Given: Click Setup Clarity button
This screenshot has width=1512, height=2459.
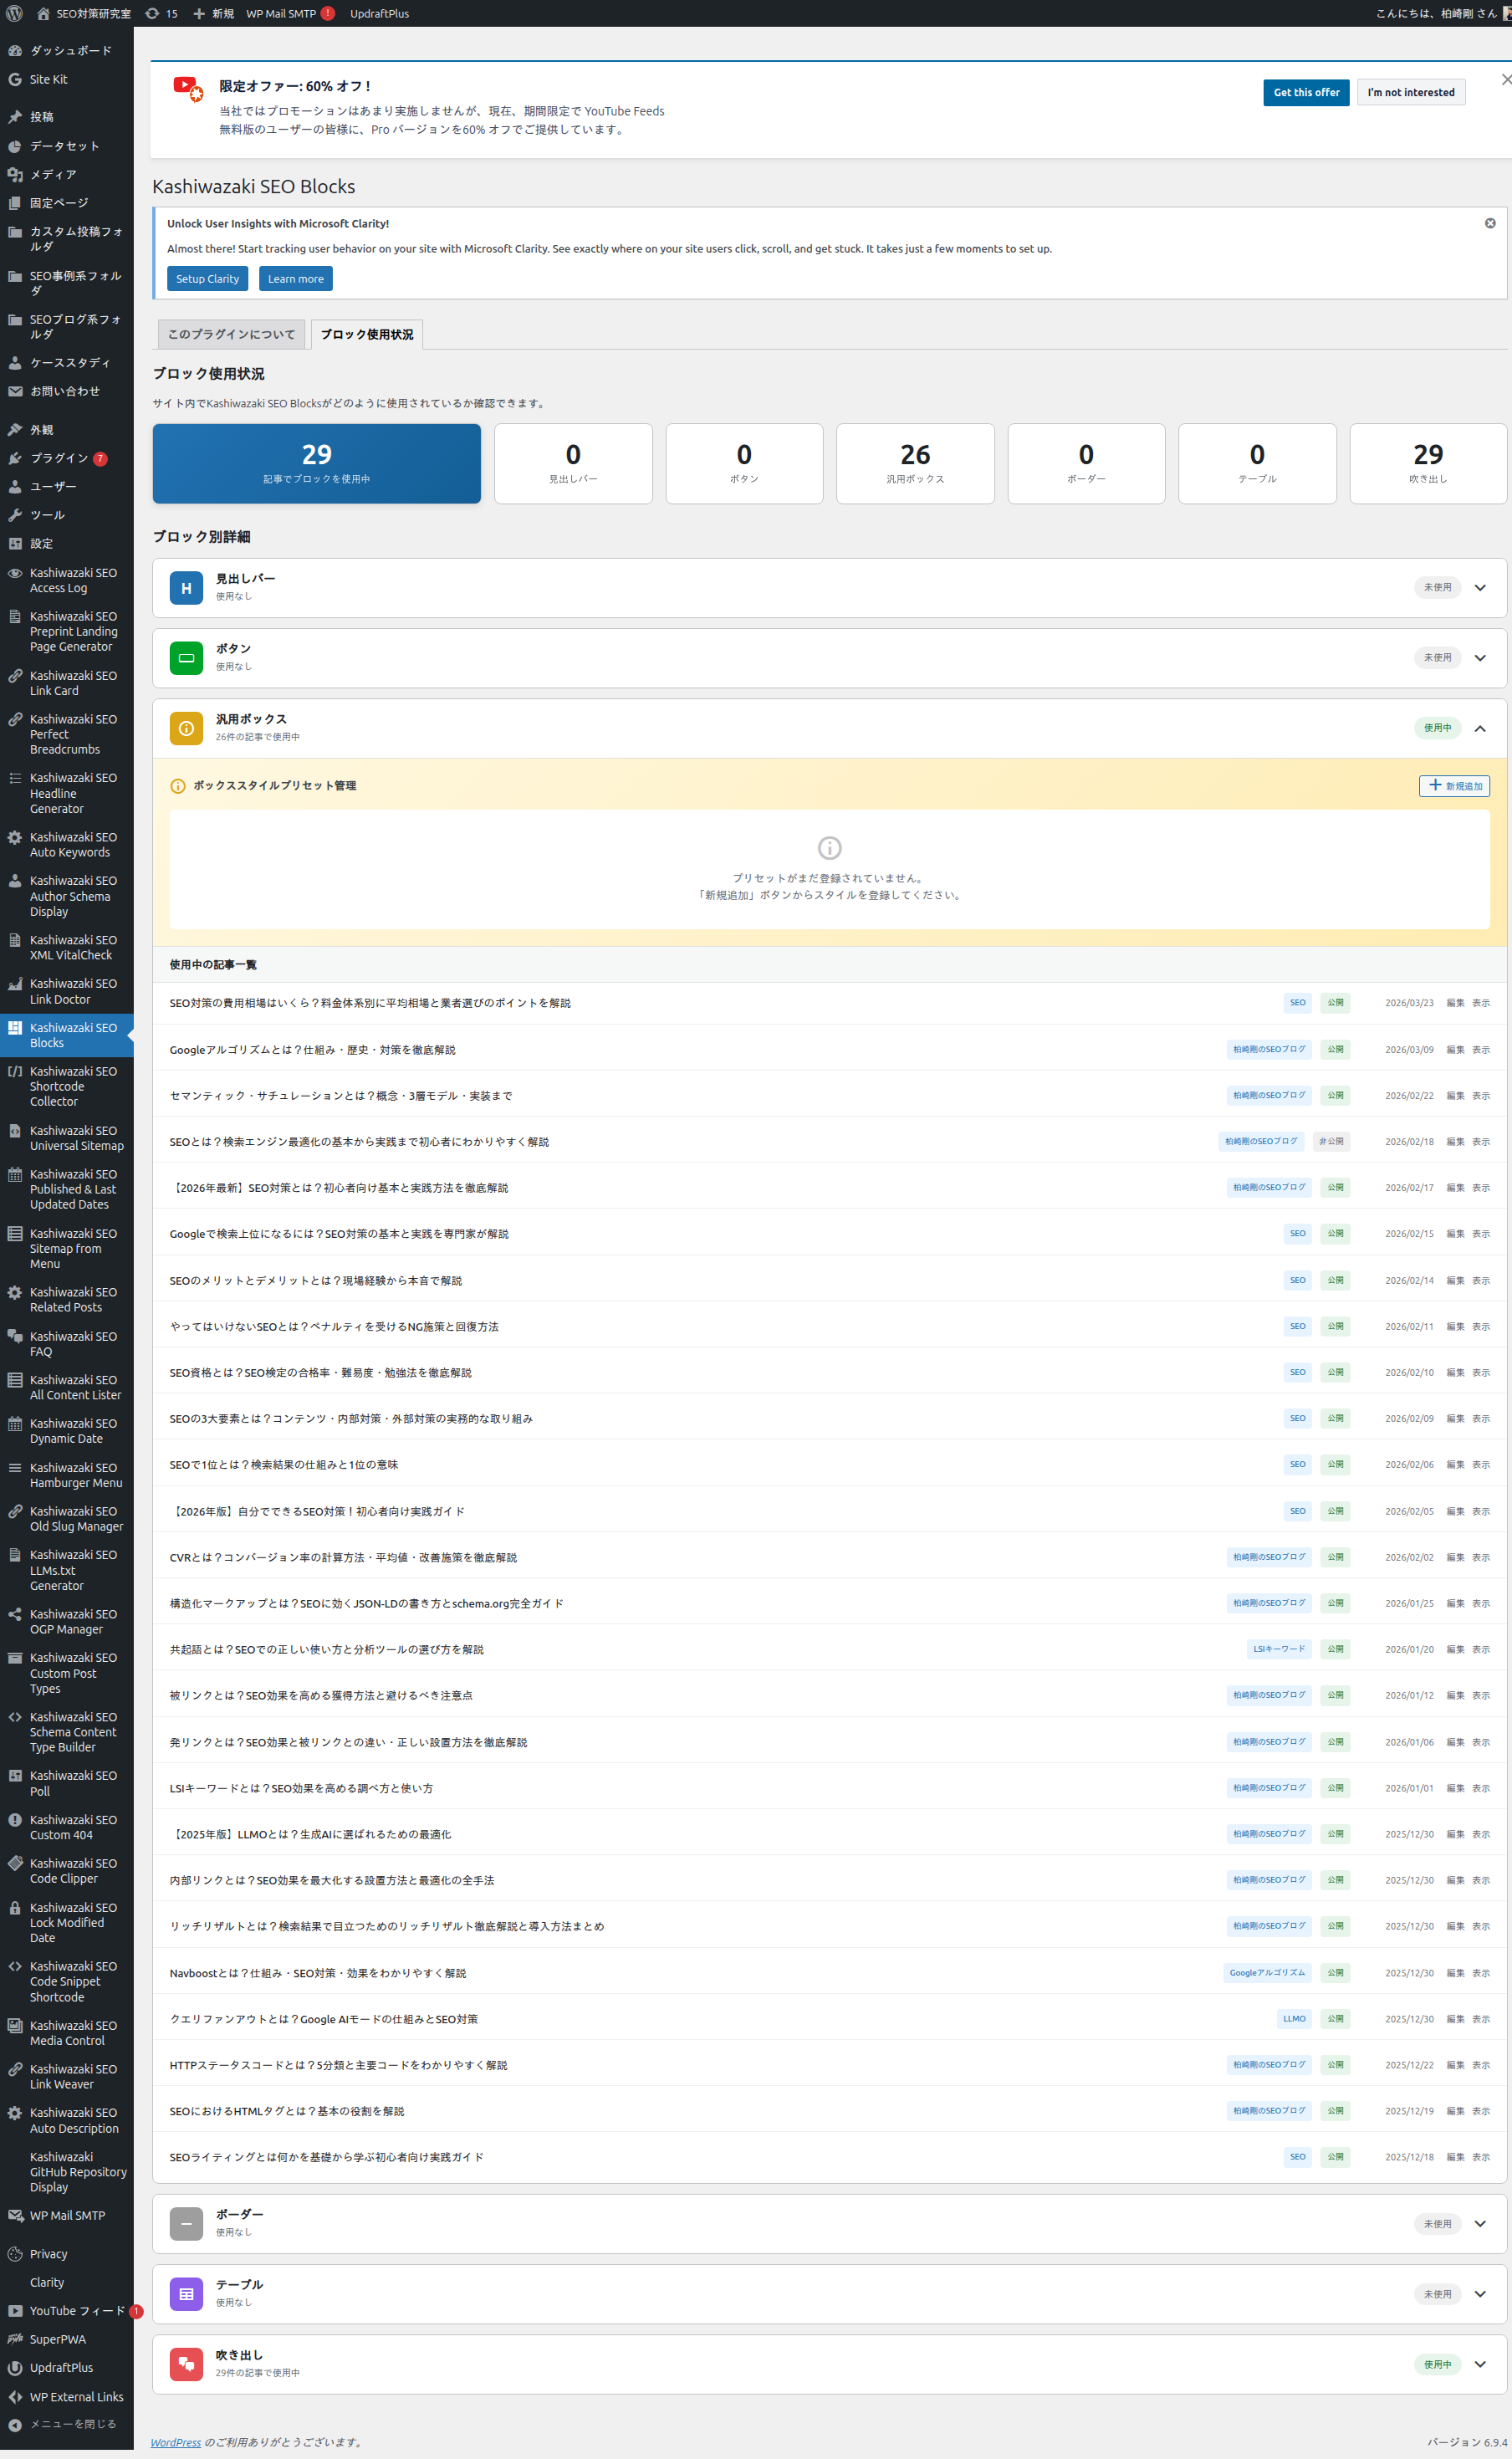Looking at the screenshot, I should coord(207,279).
